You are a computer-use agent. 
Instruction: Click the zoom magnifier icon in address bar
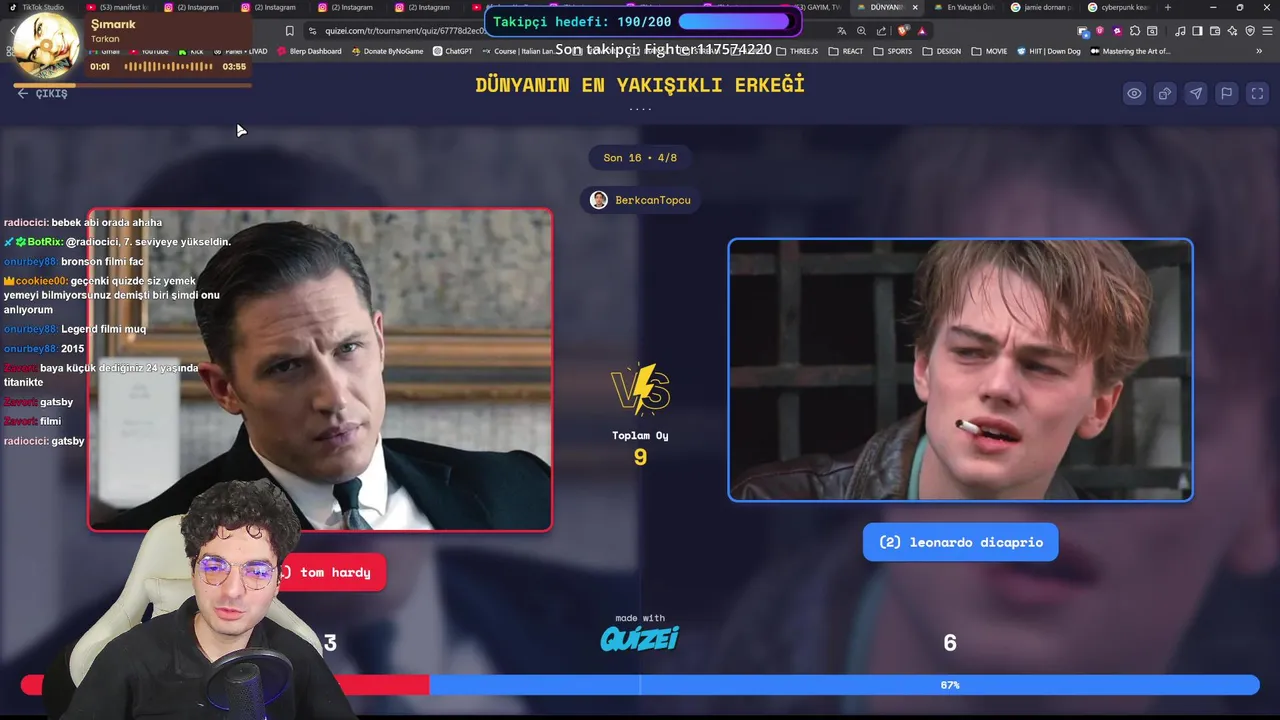pyautogui.click(x=861, y=31)
